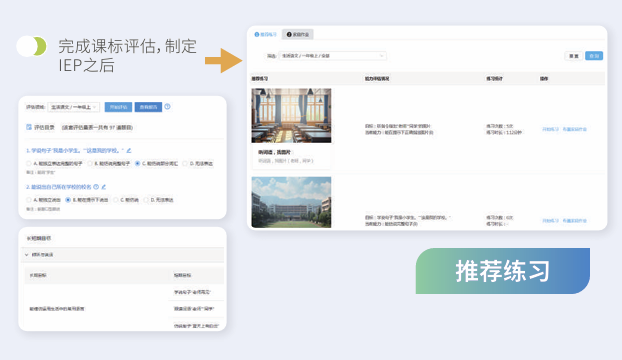Viewport: 622px width, 360px height.
Task: Click the dark blue report button in the assessment panel
Action: [148, 107]
